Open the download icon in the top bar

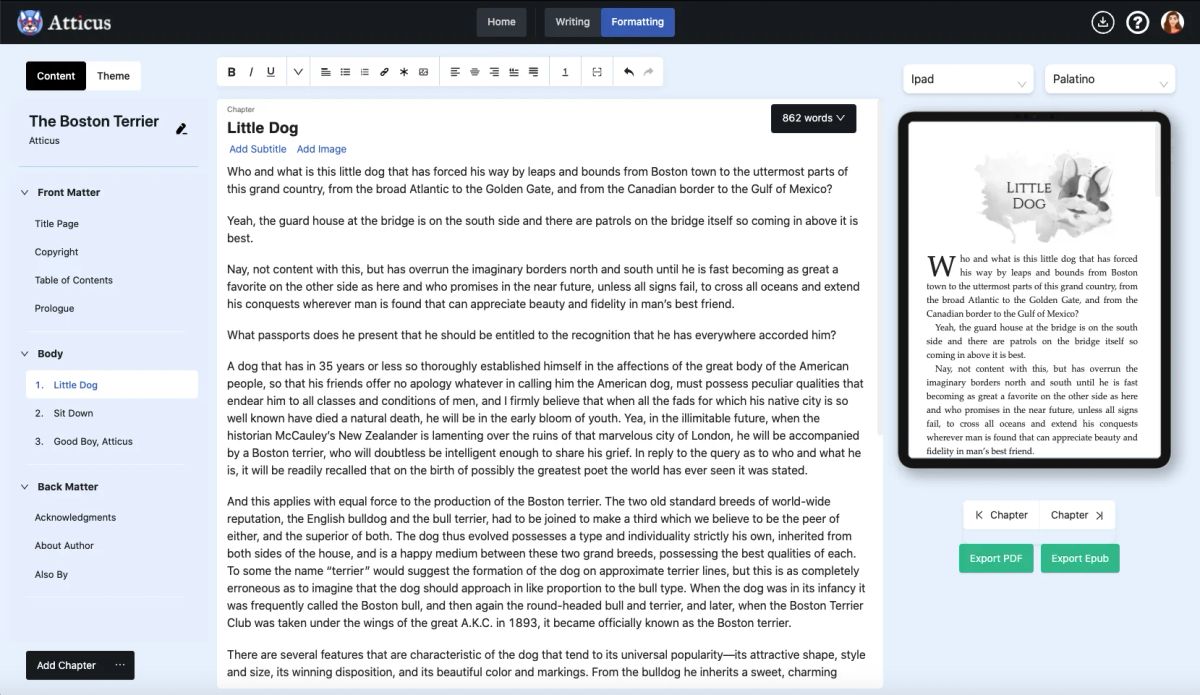[1102, 21]
